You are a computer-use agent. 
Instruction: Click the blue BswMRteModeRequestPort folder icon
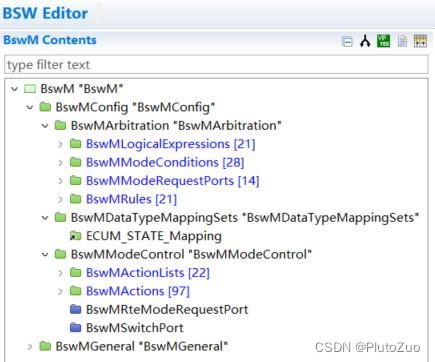coord(76,309)
